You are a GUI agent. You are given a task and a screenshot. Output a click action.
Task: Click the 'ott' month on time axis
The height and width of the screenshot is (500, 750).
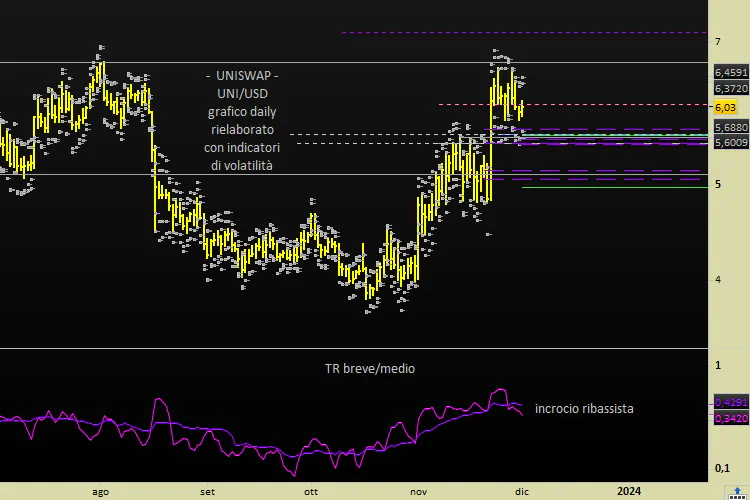(311, 491)
